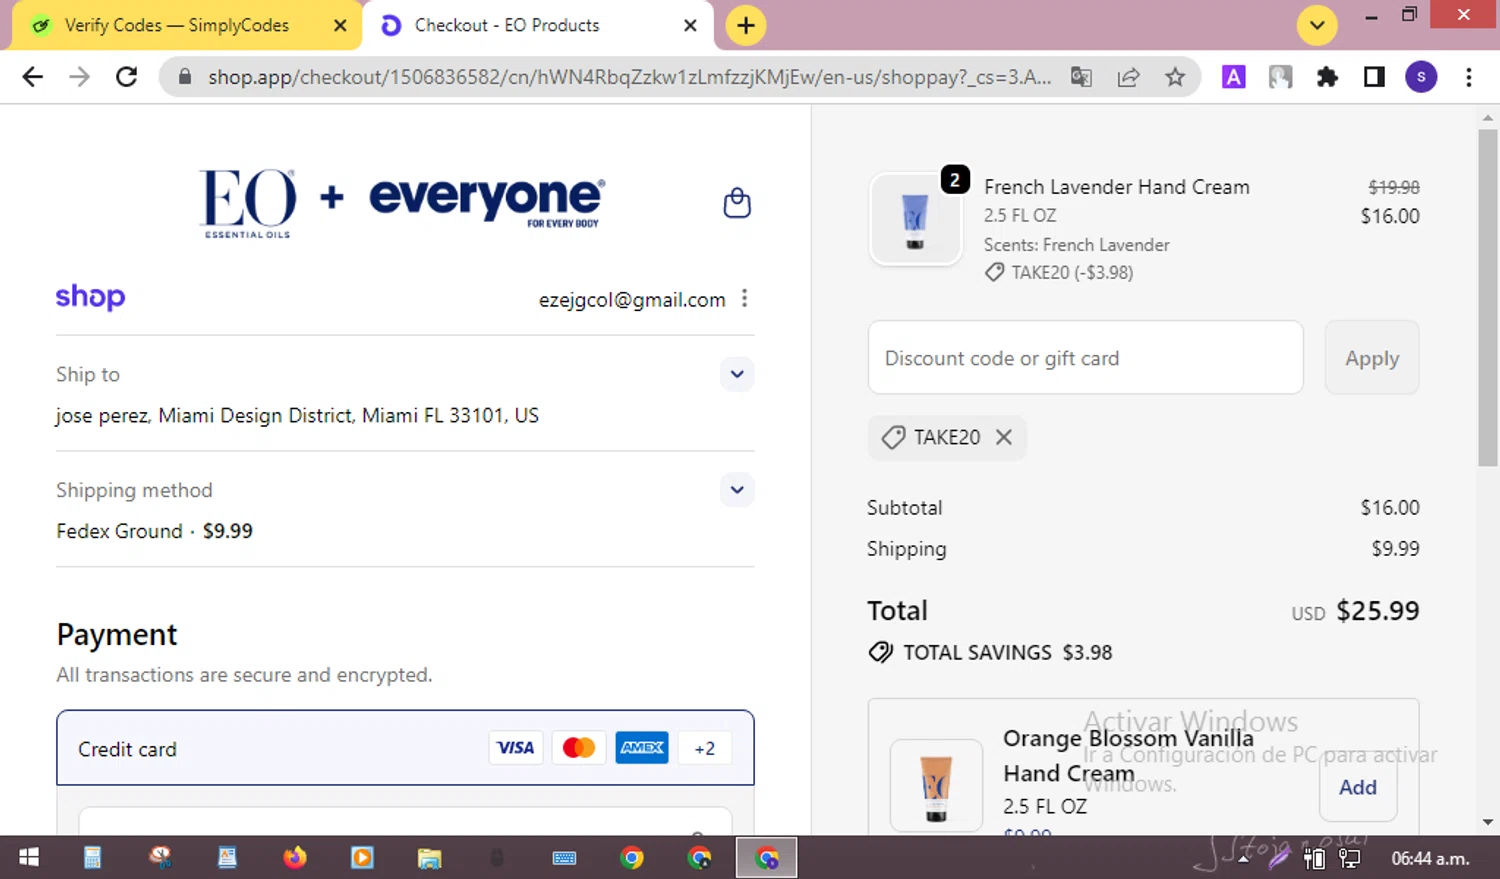This screenshot has height=879, width=1500.
Task: Open the tab search dropdown
Action: click(1317, 25)
